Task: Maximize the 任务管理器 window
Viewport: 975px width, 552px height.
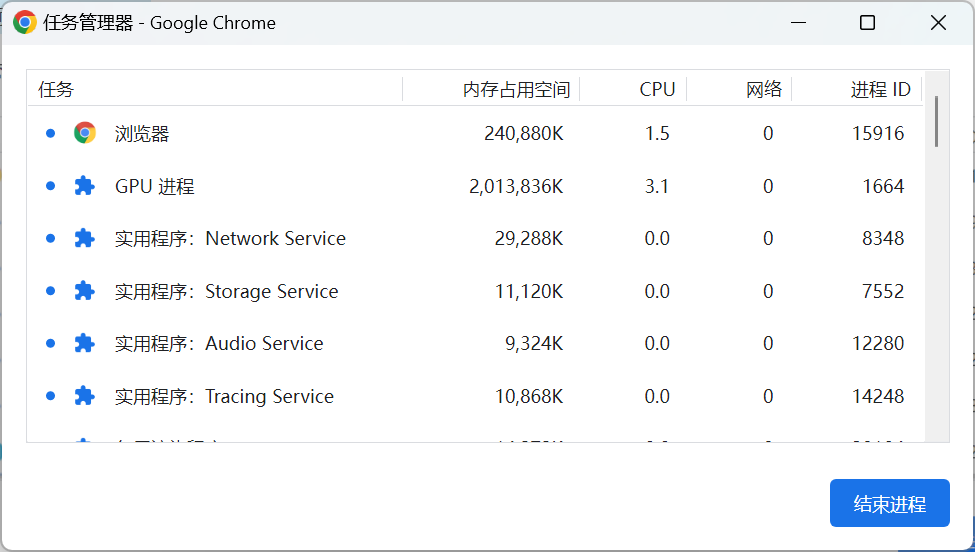Action: pyautogui.click(x=867, y=23)
